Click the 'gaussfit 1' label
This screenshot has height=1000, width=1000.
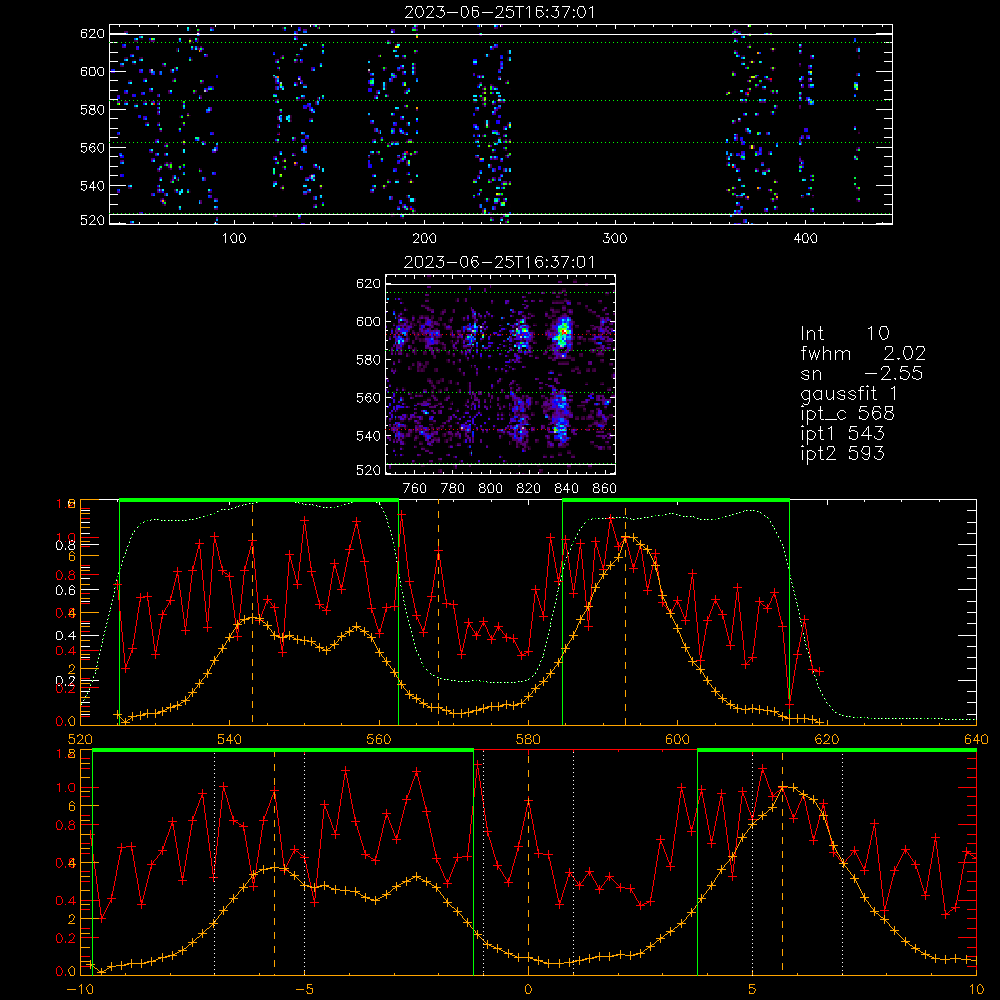pyautogui.click(x=849, y=393)
